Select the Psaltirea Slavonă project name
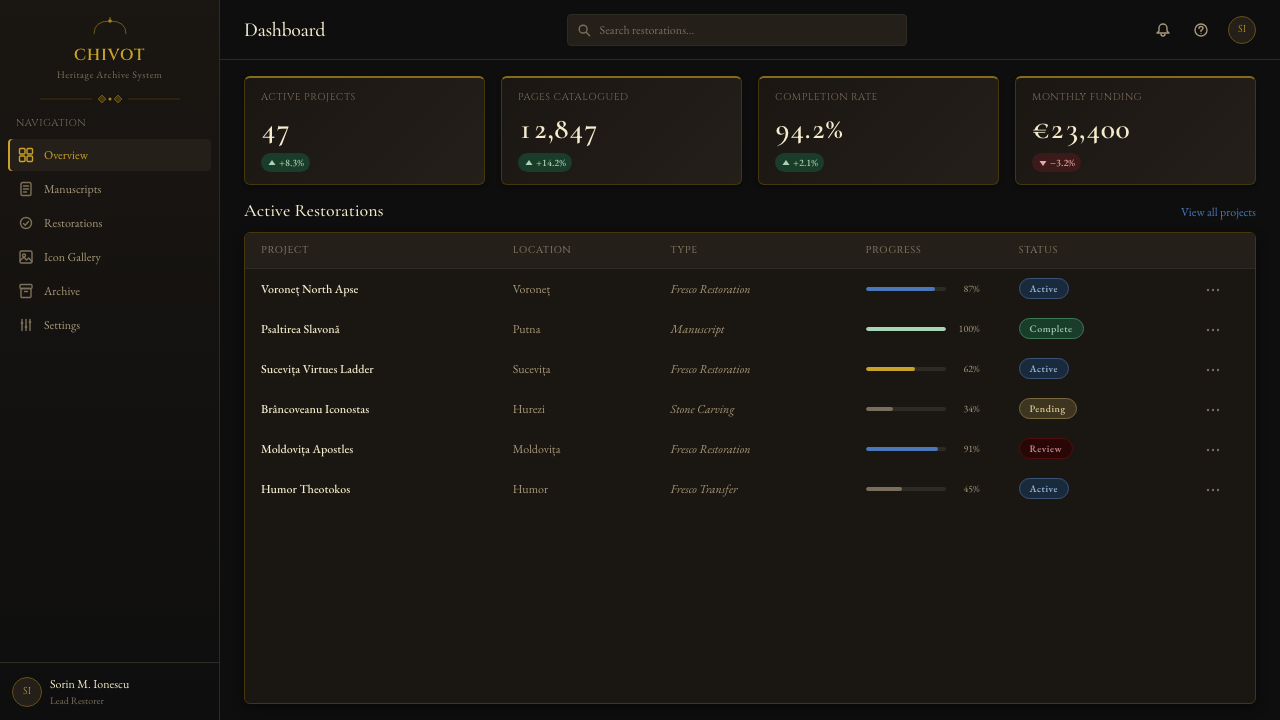The height and width of the screenshot is (720, 1280). point(301,329)
